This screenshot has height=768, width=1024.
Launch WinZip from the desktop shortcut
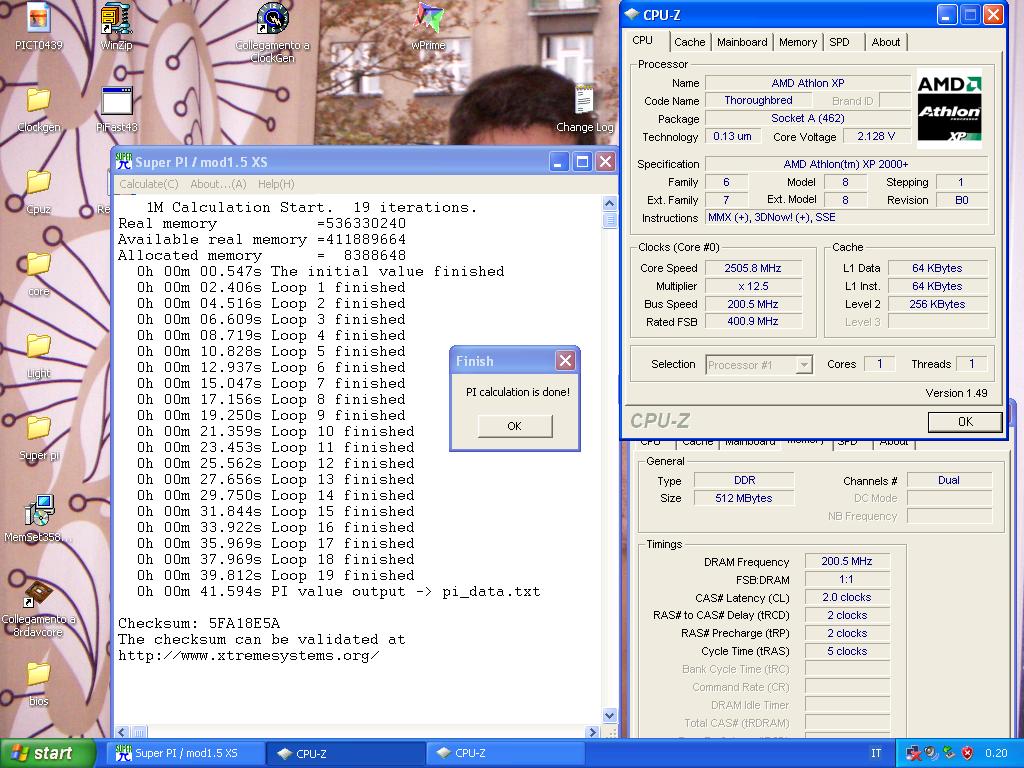tap(116, 26)
